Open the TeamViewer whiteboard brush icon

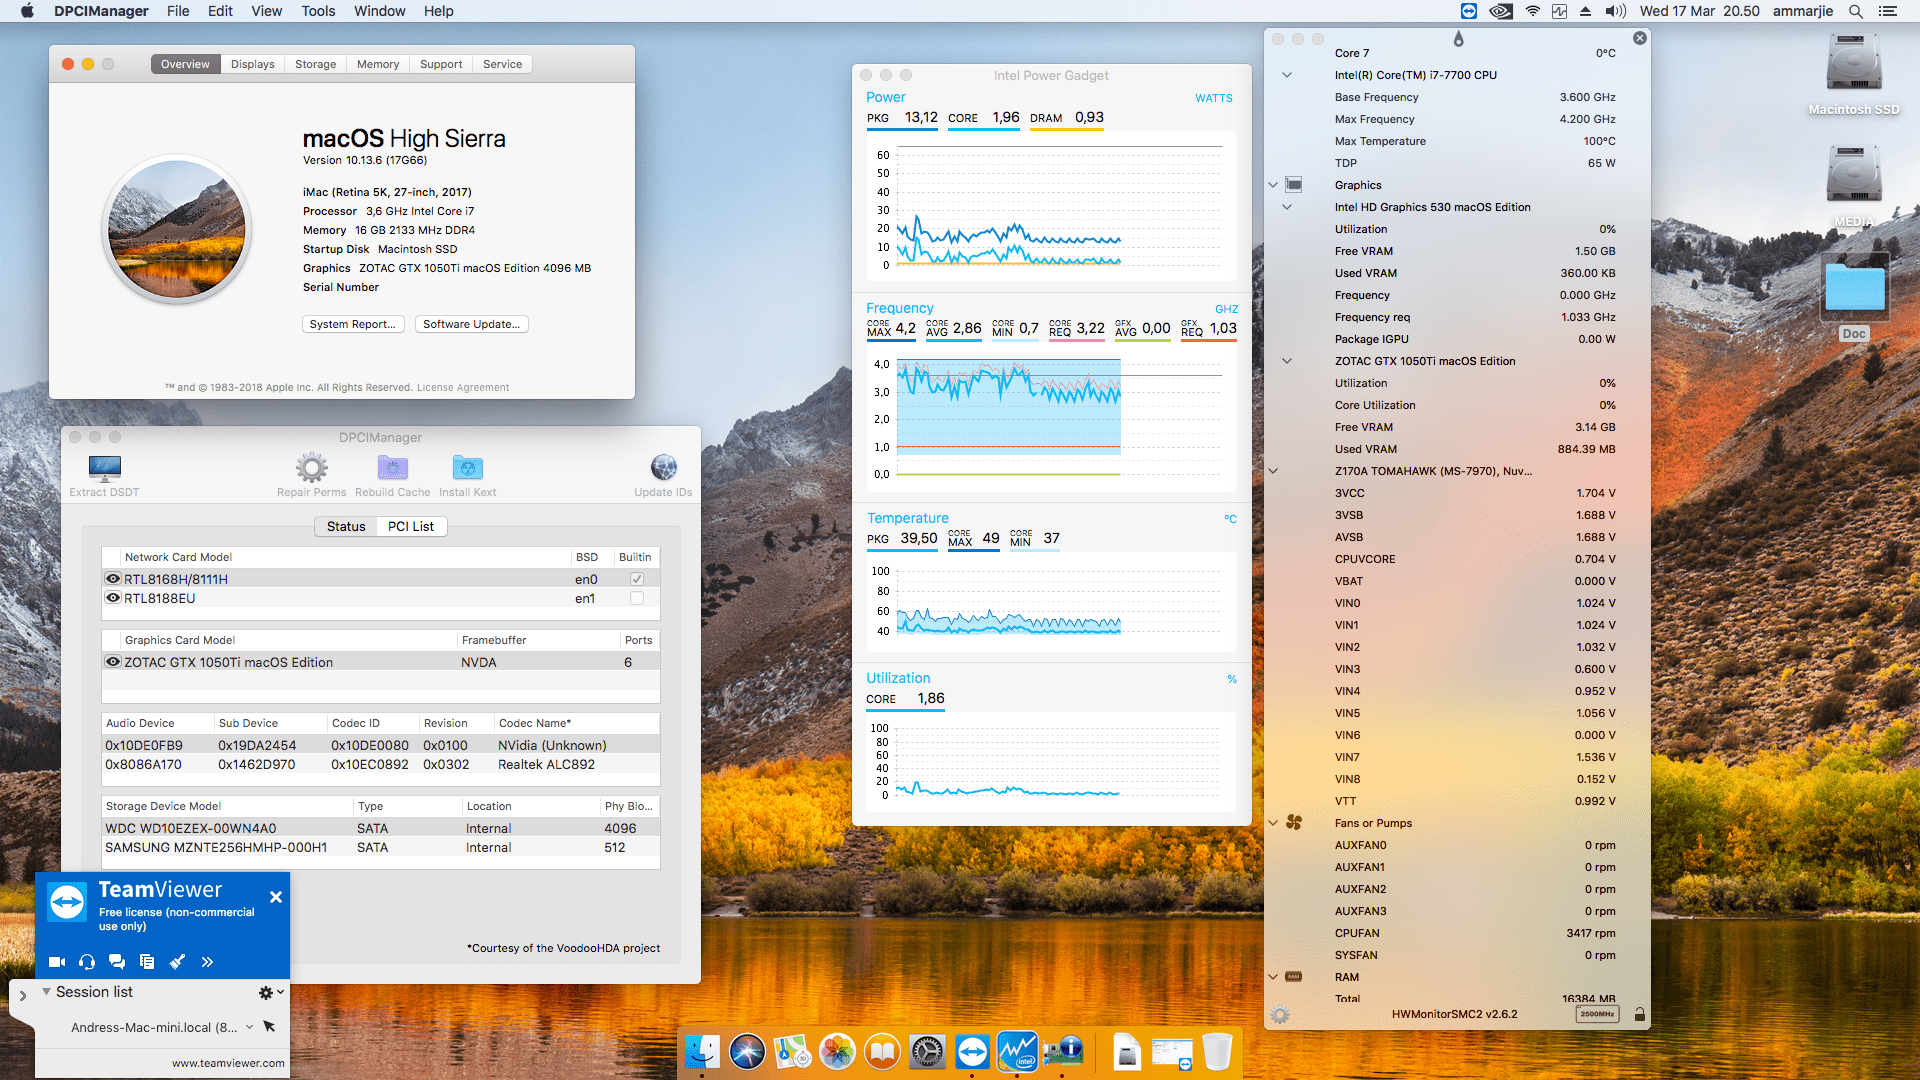(x=177, y=962)
